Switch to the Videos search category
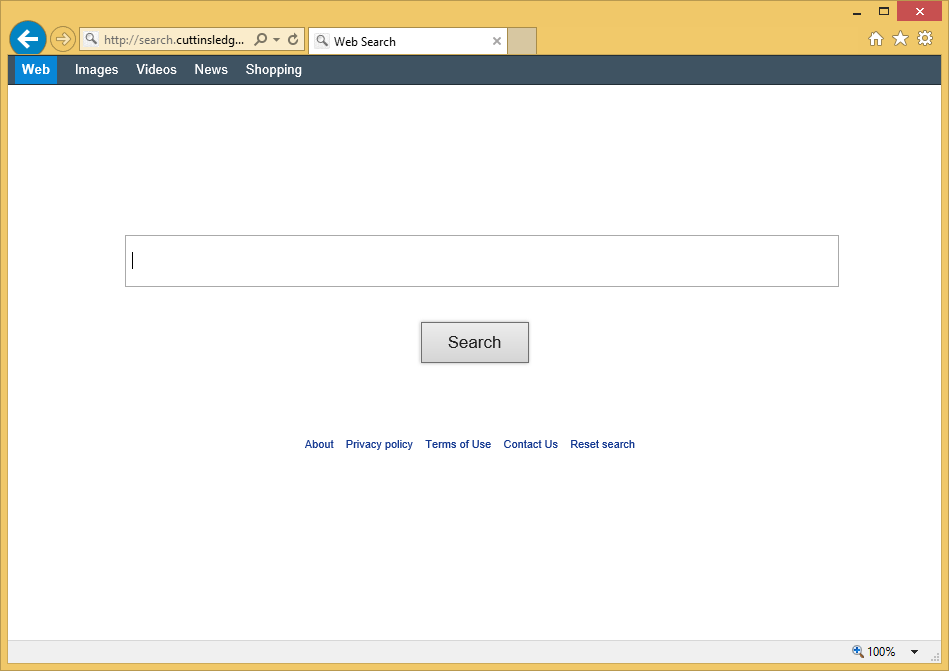The width and height of the screenshot is (949, 671). (x=156, y=70)
